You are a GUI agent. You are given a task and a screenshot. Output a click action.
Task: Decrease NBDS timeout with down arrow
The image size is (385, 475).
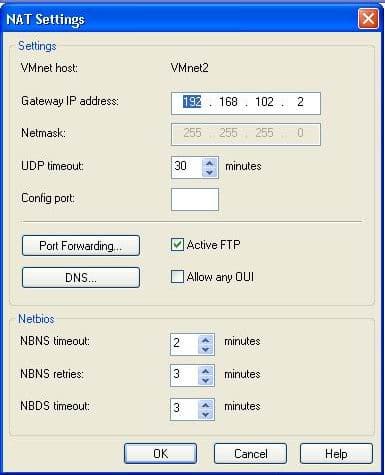click(205, 414)
